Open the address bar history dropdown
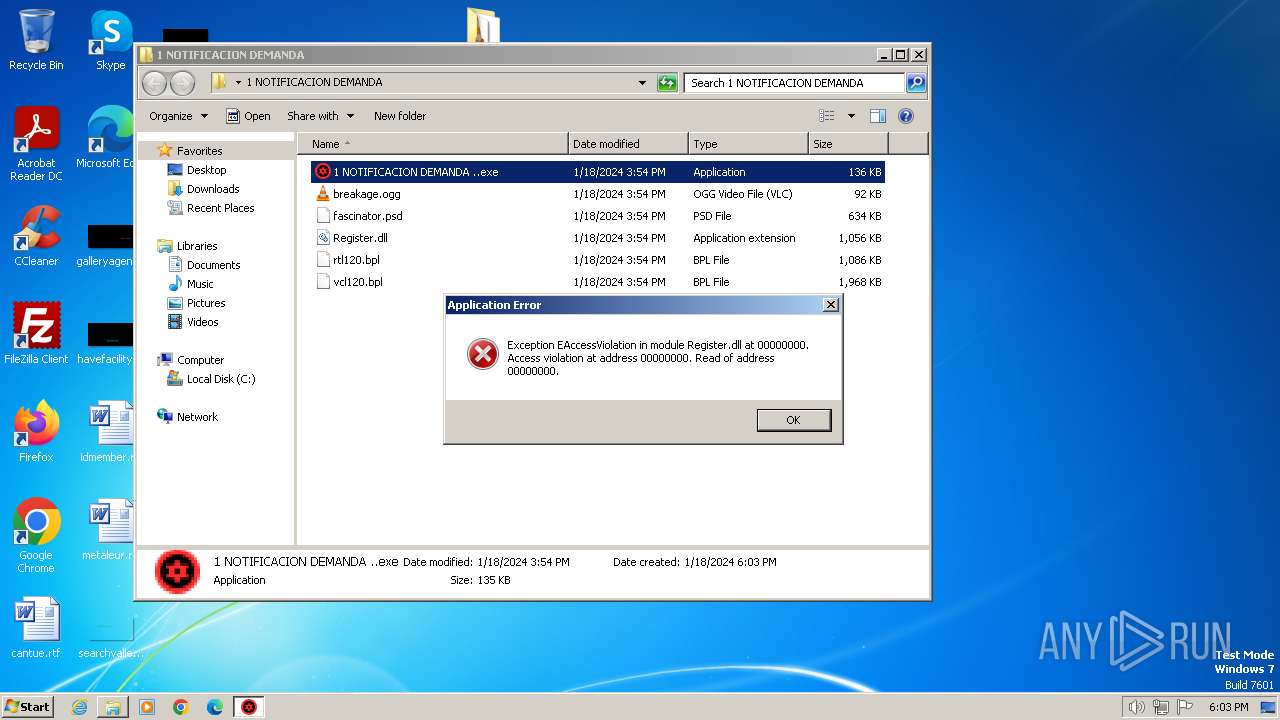Screen dimensions: 1280x720 point(642,83)
